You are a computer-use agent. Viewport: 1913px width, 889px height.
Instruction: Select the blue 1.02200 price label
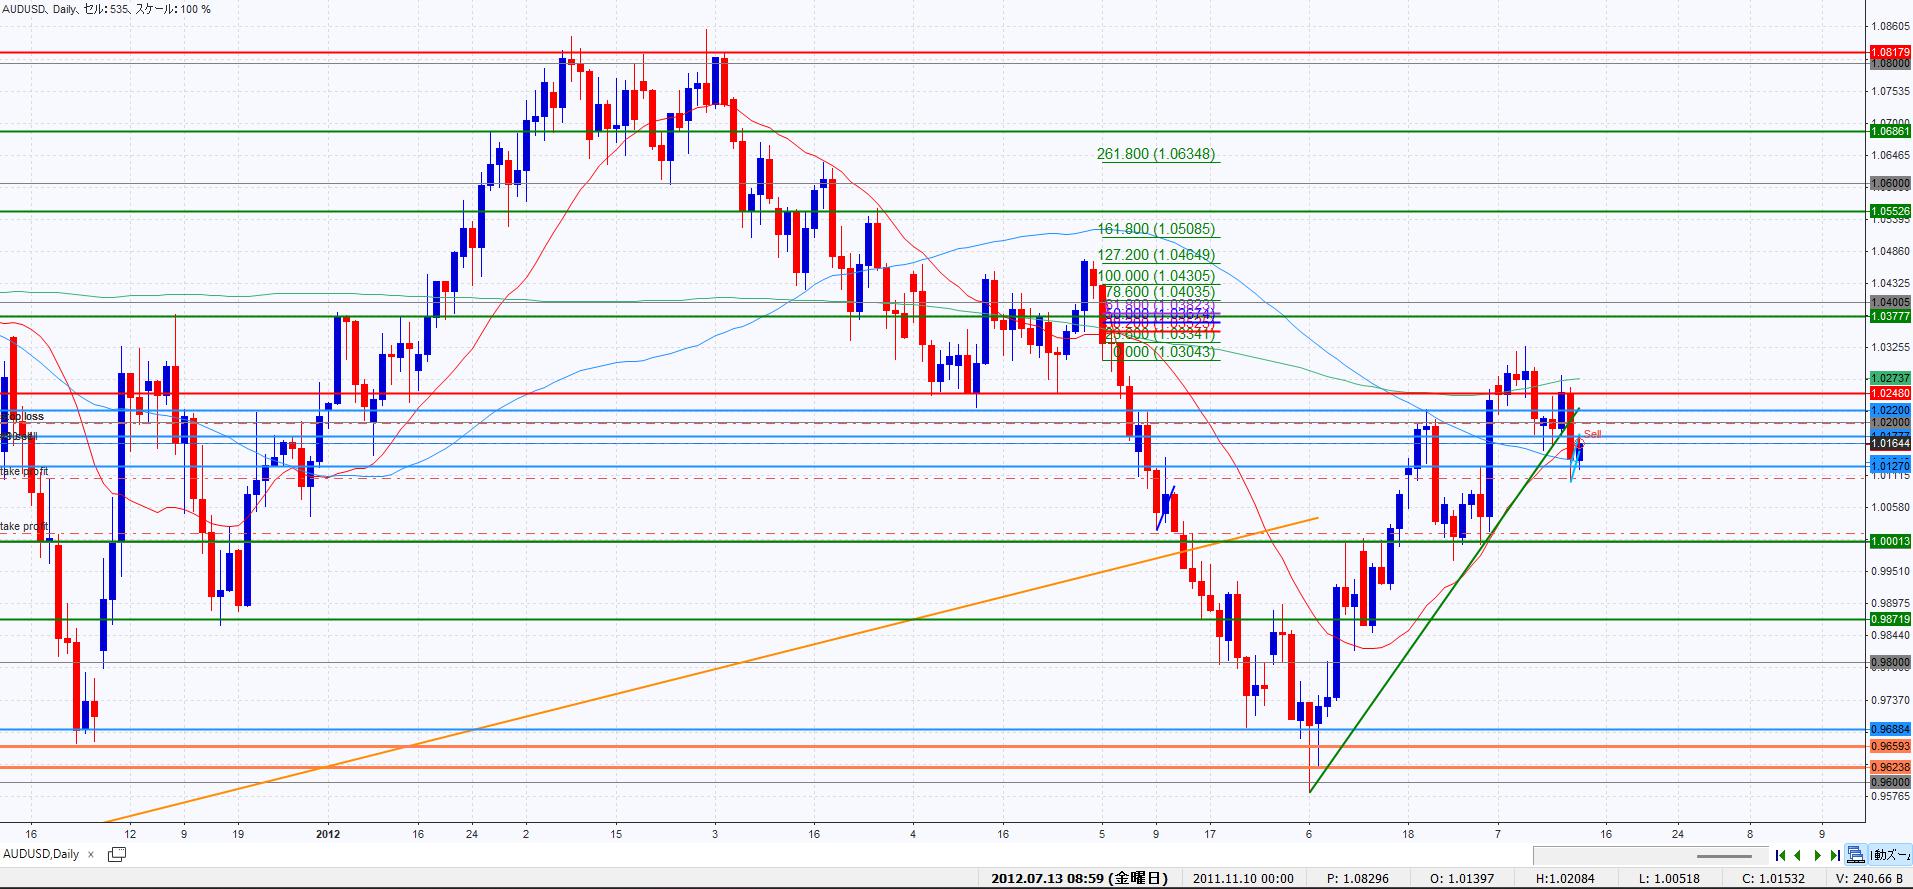click(x=1889, y=410)
